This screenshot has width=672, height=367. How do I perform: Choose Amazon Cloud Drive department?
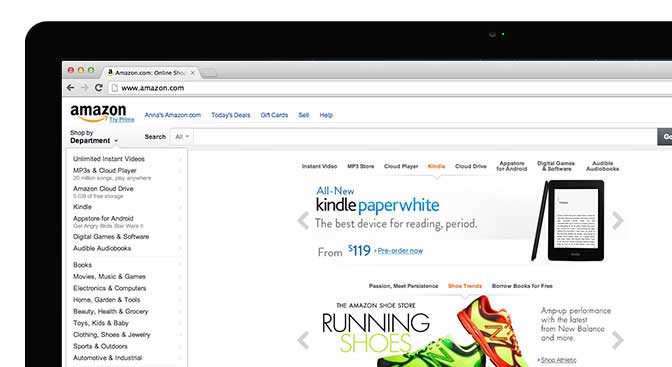click(103, 189)
